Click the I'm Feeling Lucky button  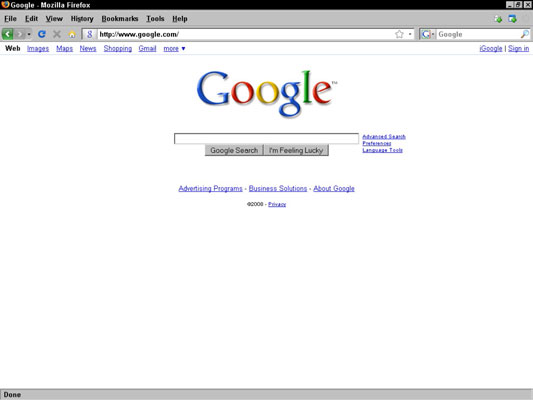[x=296, y=150]
